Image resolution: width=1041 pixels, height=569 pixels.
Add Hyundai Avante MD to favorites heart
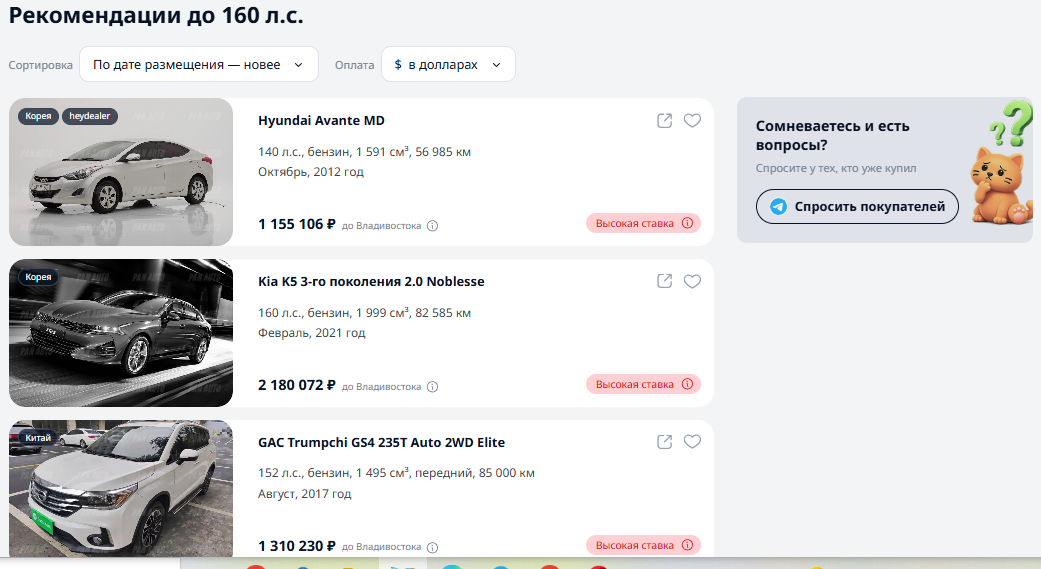692,120
